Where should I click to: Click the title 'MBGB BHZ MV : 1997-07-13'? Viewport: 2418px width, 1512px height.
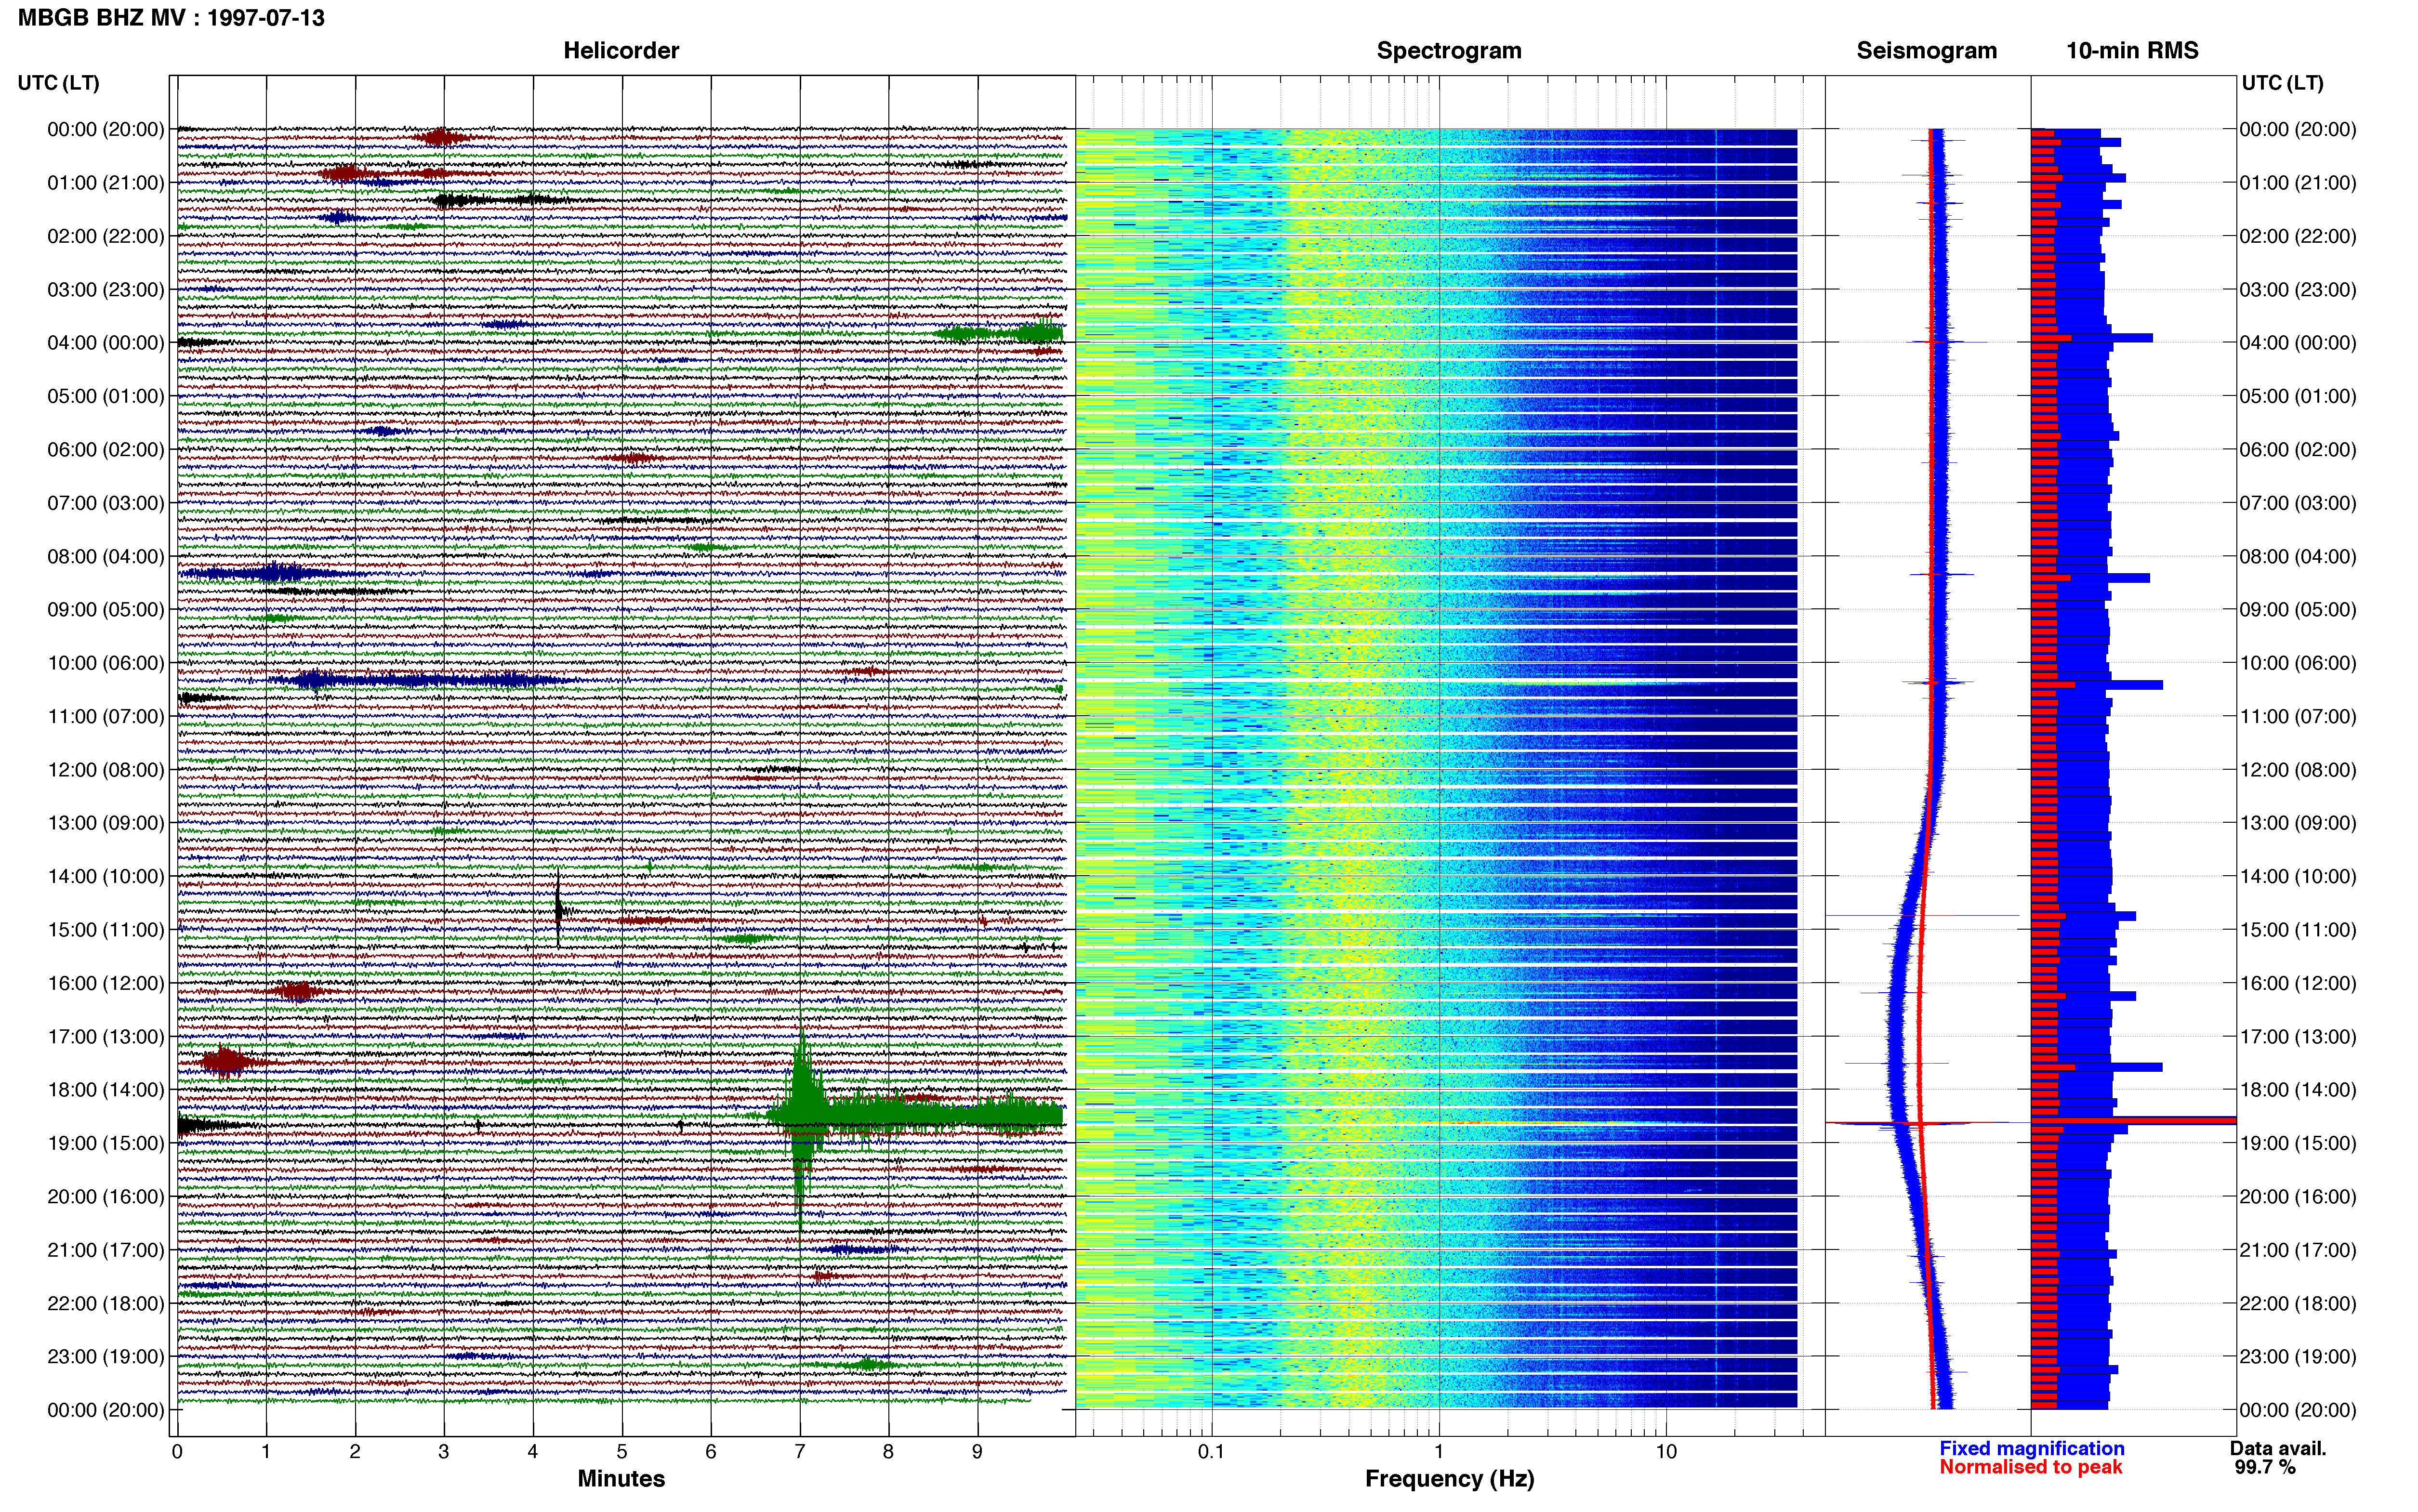(171, 18)
